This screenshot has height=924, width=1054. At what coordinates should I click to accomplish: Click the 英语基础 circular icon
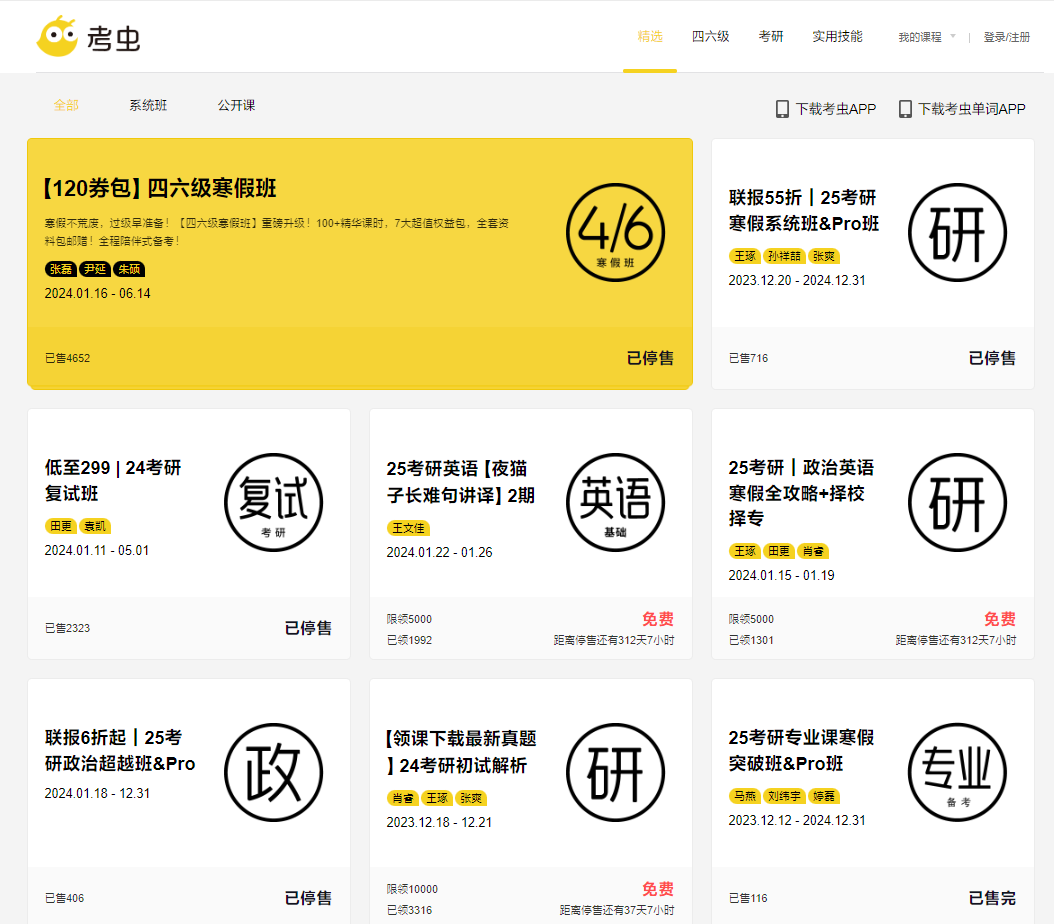click(615, 503)
